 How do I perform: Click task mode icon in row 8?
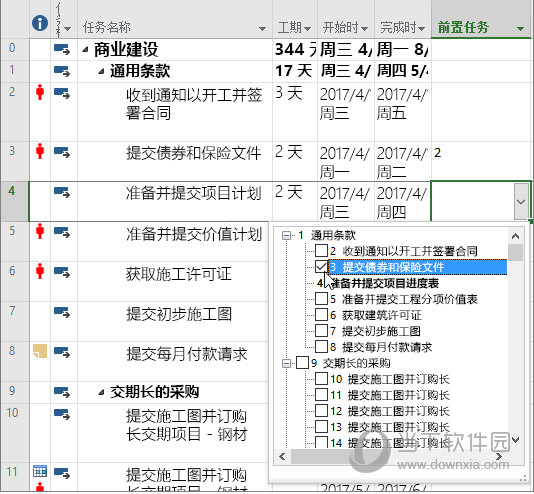coord(62,352)
